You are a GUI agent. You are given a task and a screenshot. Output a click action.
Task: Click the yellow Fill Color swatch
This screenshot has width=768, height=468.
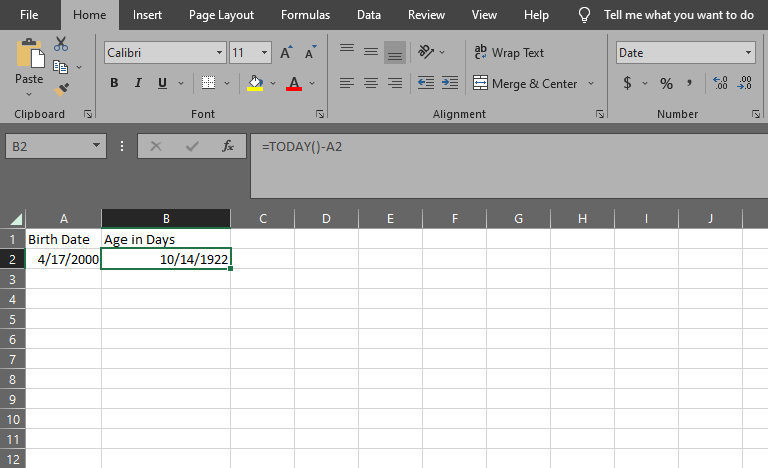tap(255, 83)
